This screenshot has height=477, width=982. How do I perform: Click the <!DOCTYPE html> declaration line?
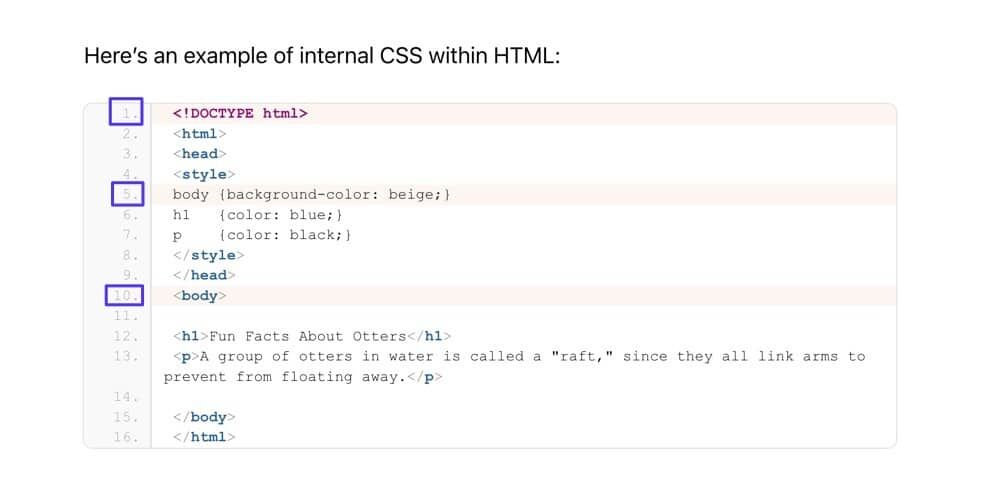click(240, 113)
